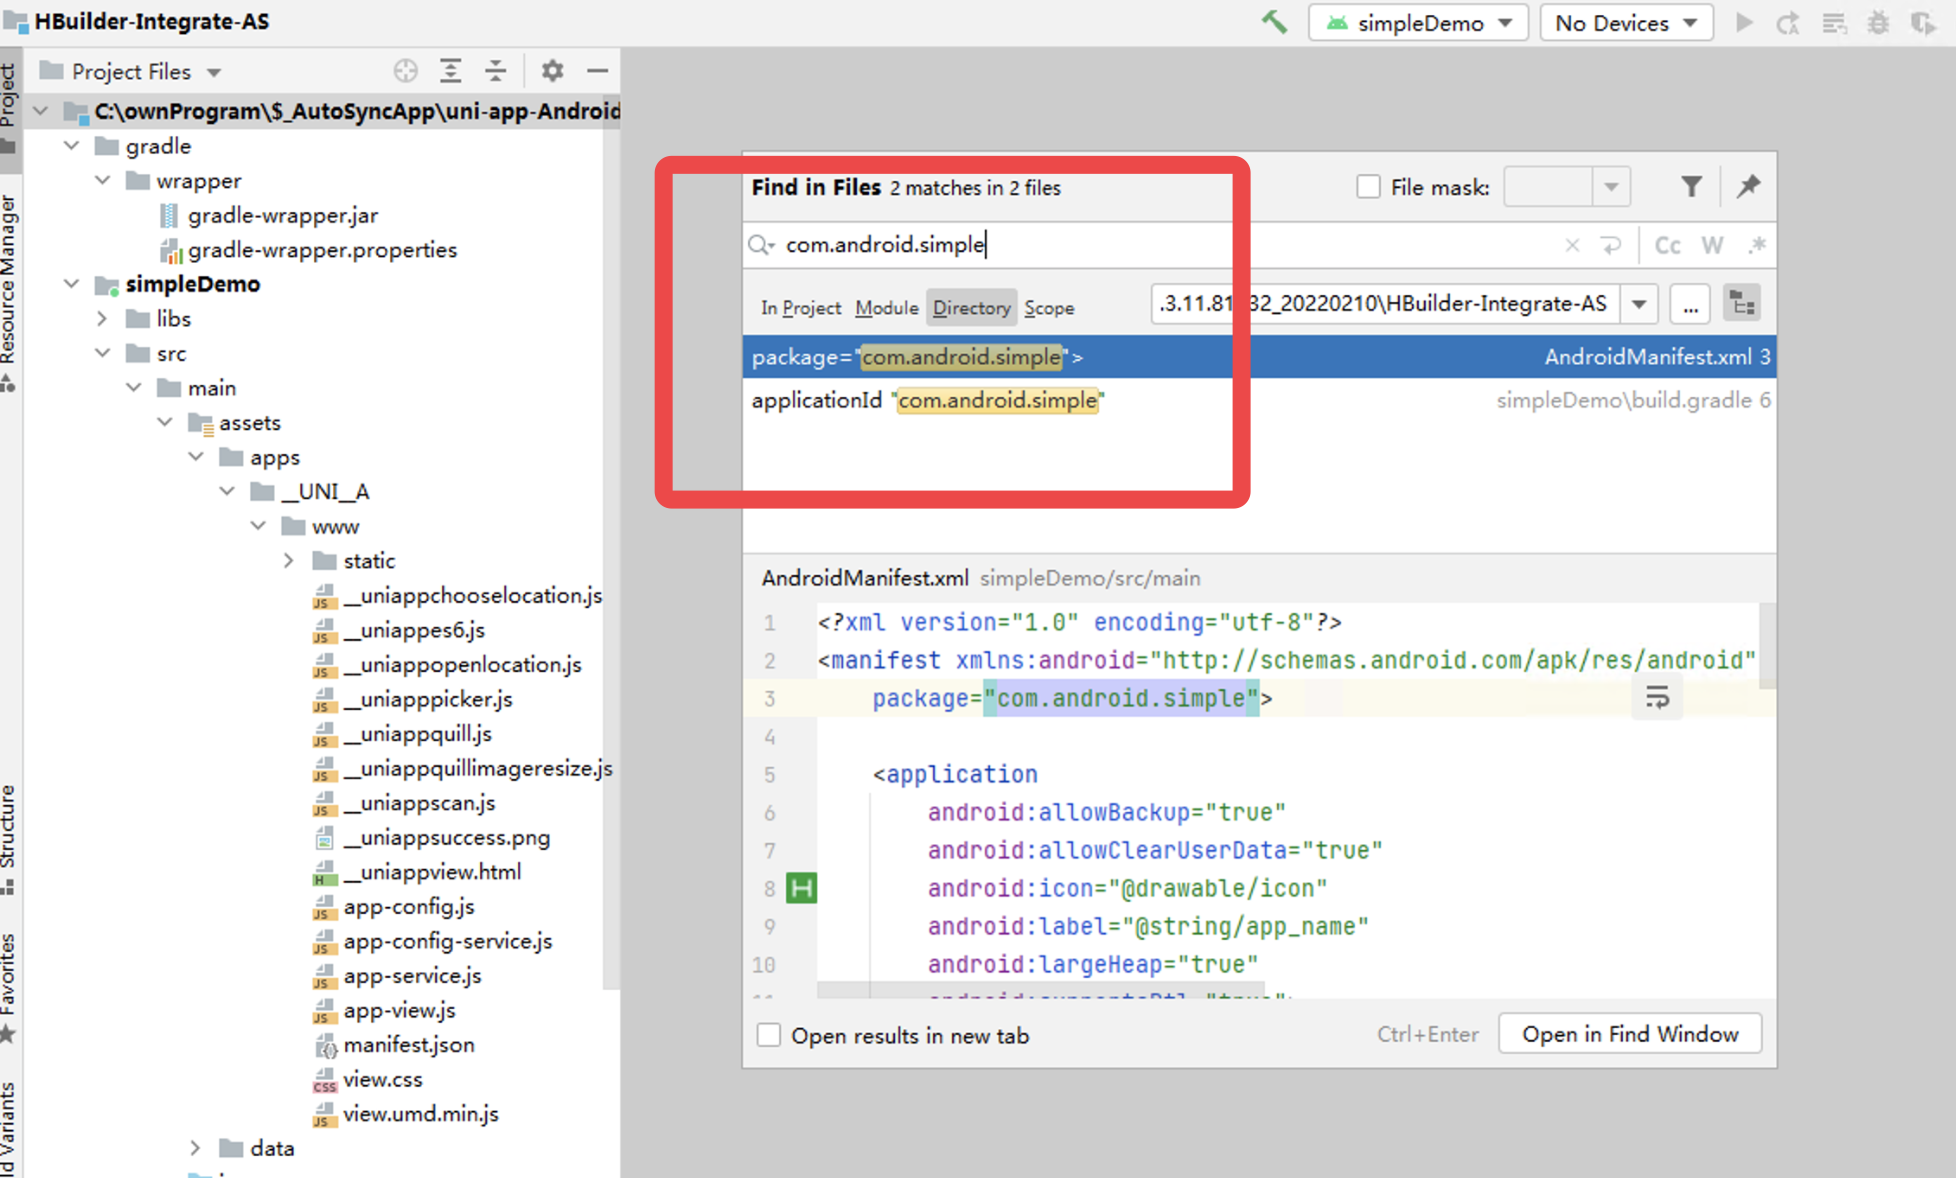This screenshot has width=1956, height=1178.
Task: Enable Open results in new tab
Action: coord(768,1035)
